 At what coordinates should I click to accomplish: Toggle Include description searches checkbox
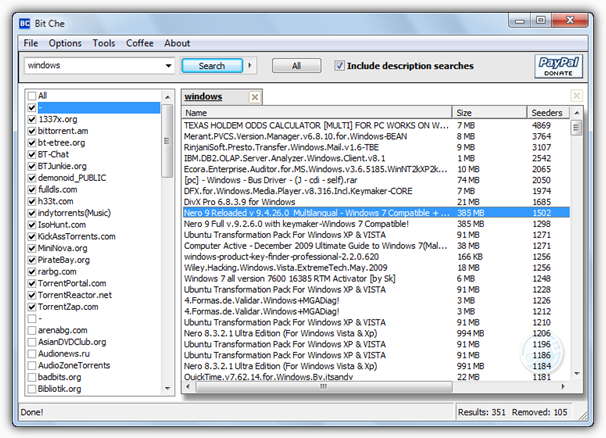339,66
